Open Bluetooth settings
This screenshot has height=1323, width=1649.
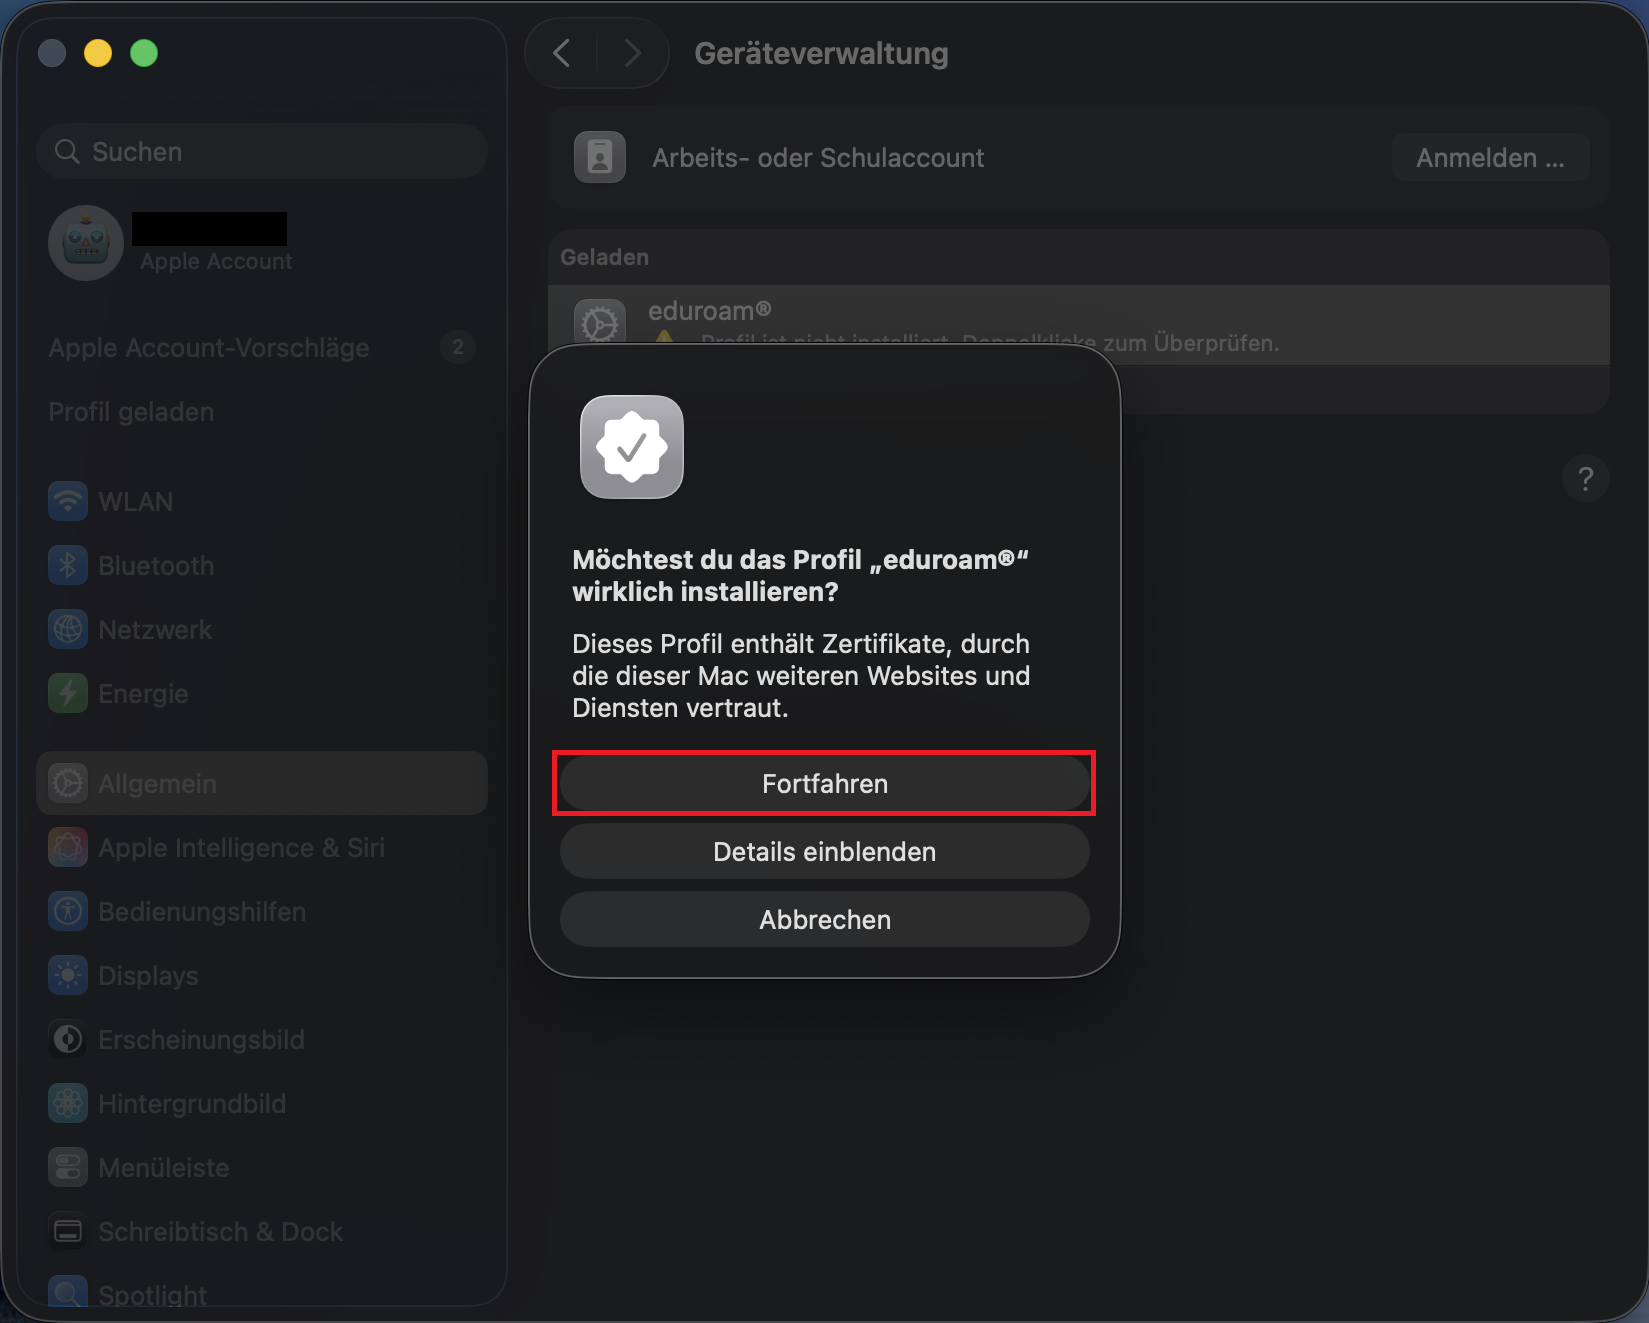262,565
